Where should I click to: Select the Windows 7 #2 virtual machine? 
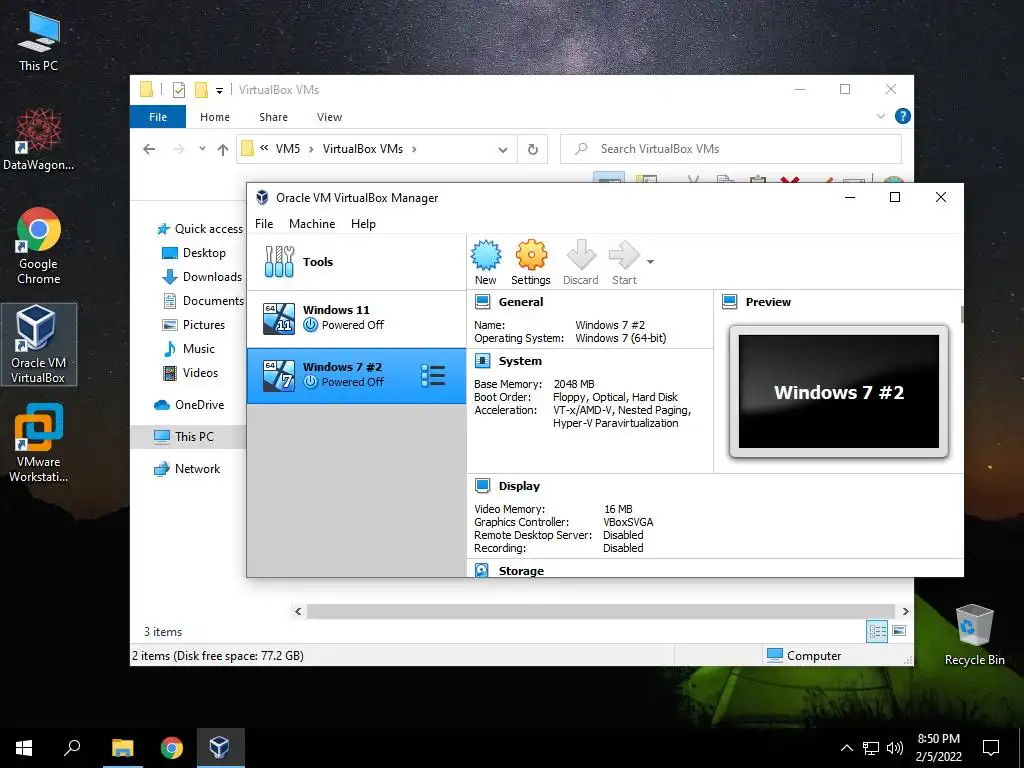click(357, 376)
